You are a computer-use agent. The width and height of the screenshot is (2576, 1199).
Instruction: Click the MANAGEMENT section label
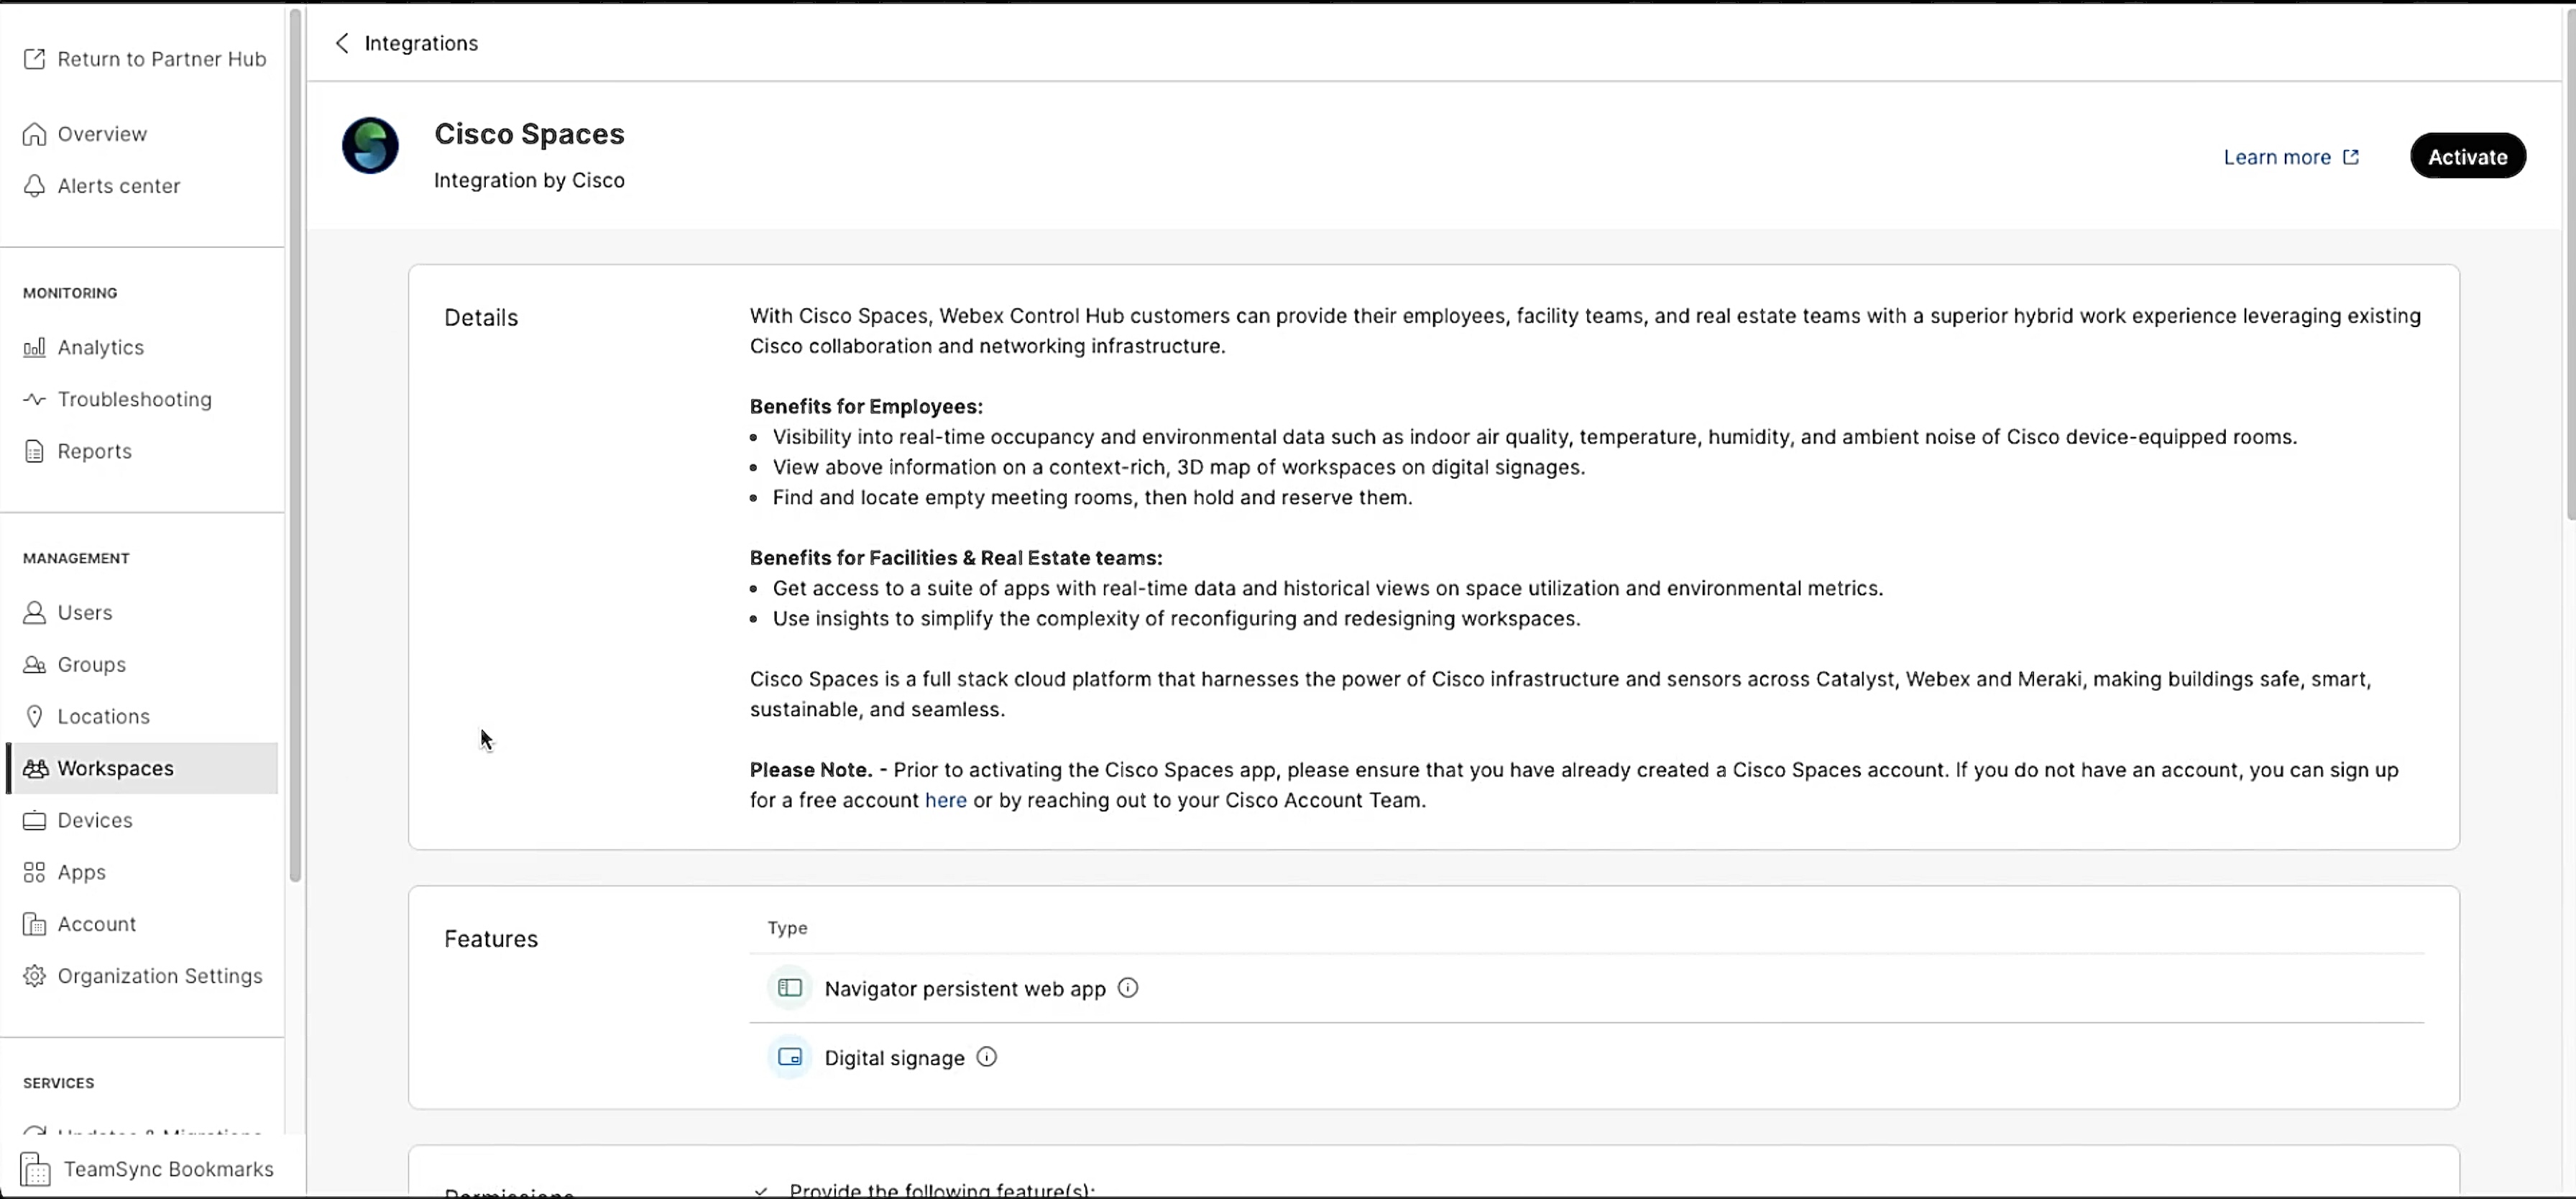[76, 558]
